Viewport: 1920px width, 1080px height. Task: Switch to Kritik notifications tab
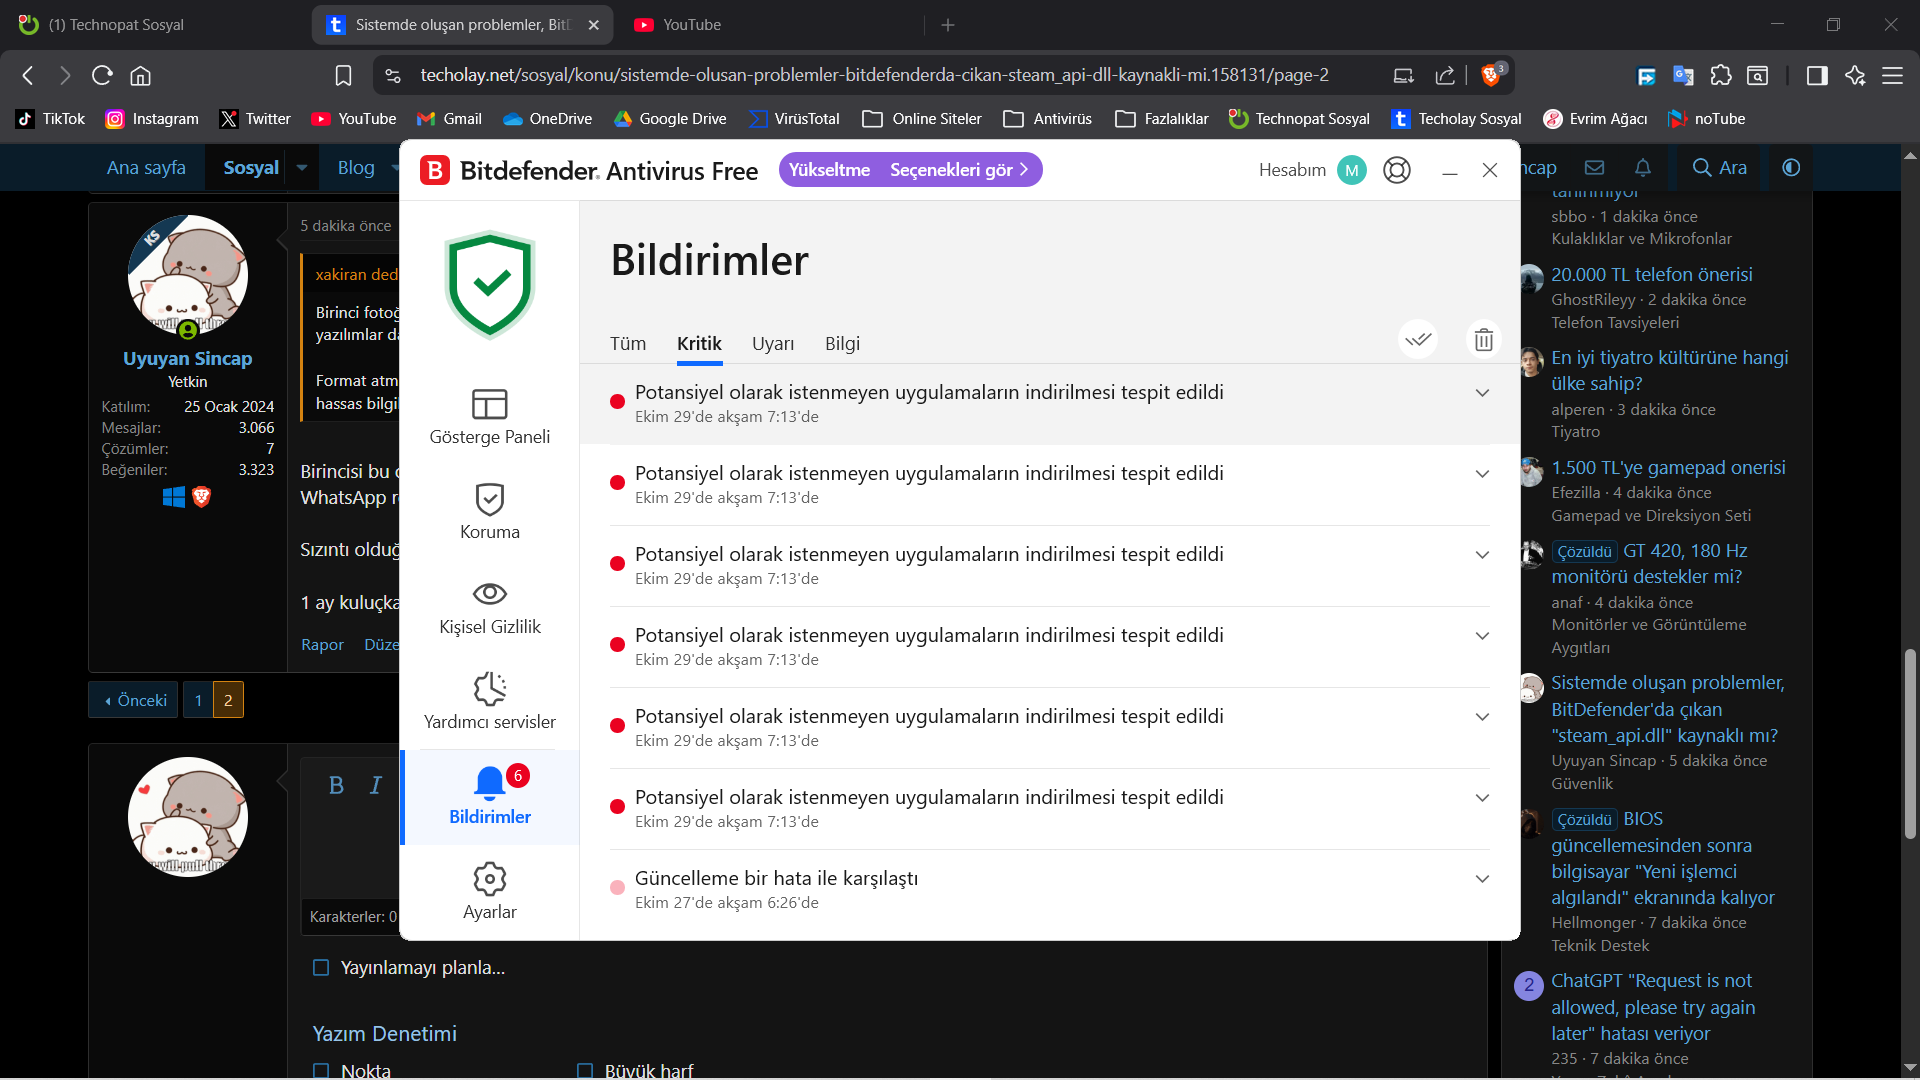pos(699,343)
